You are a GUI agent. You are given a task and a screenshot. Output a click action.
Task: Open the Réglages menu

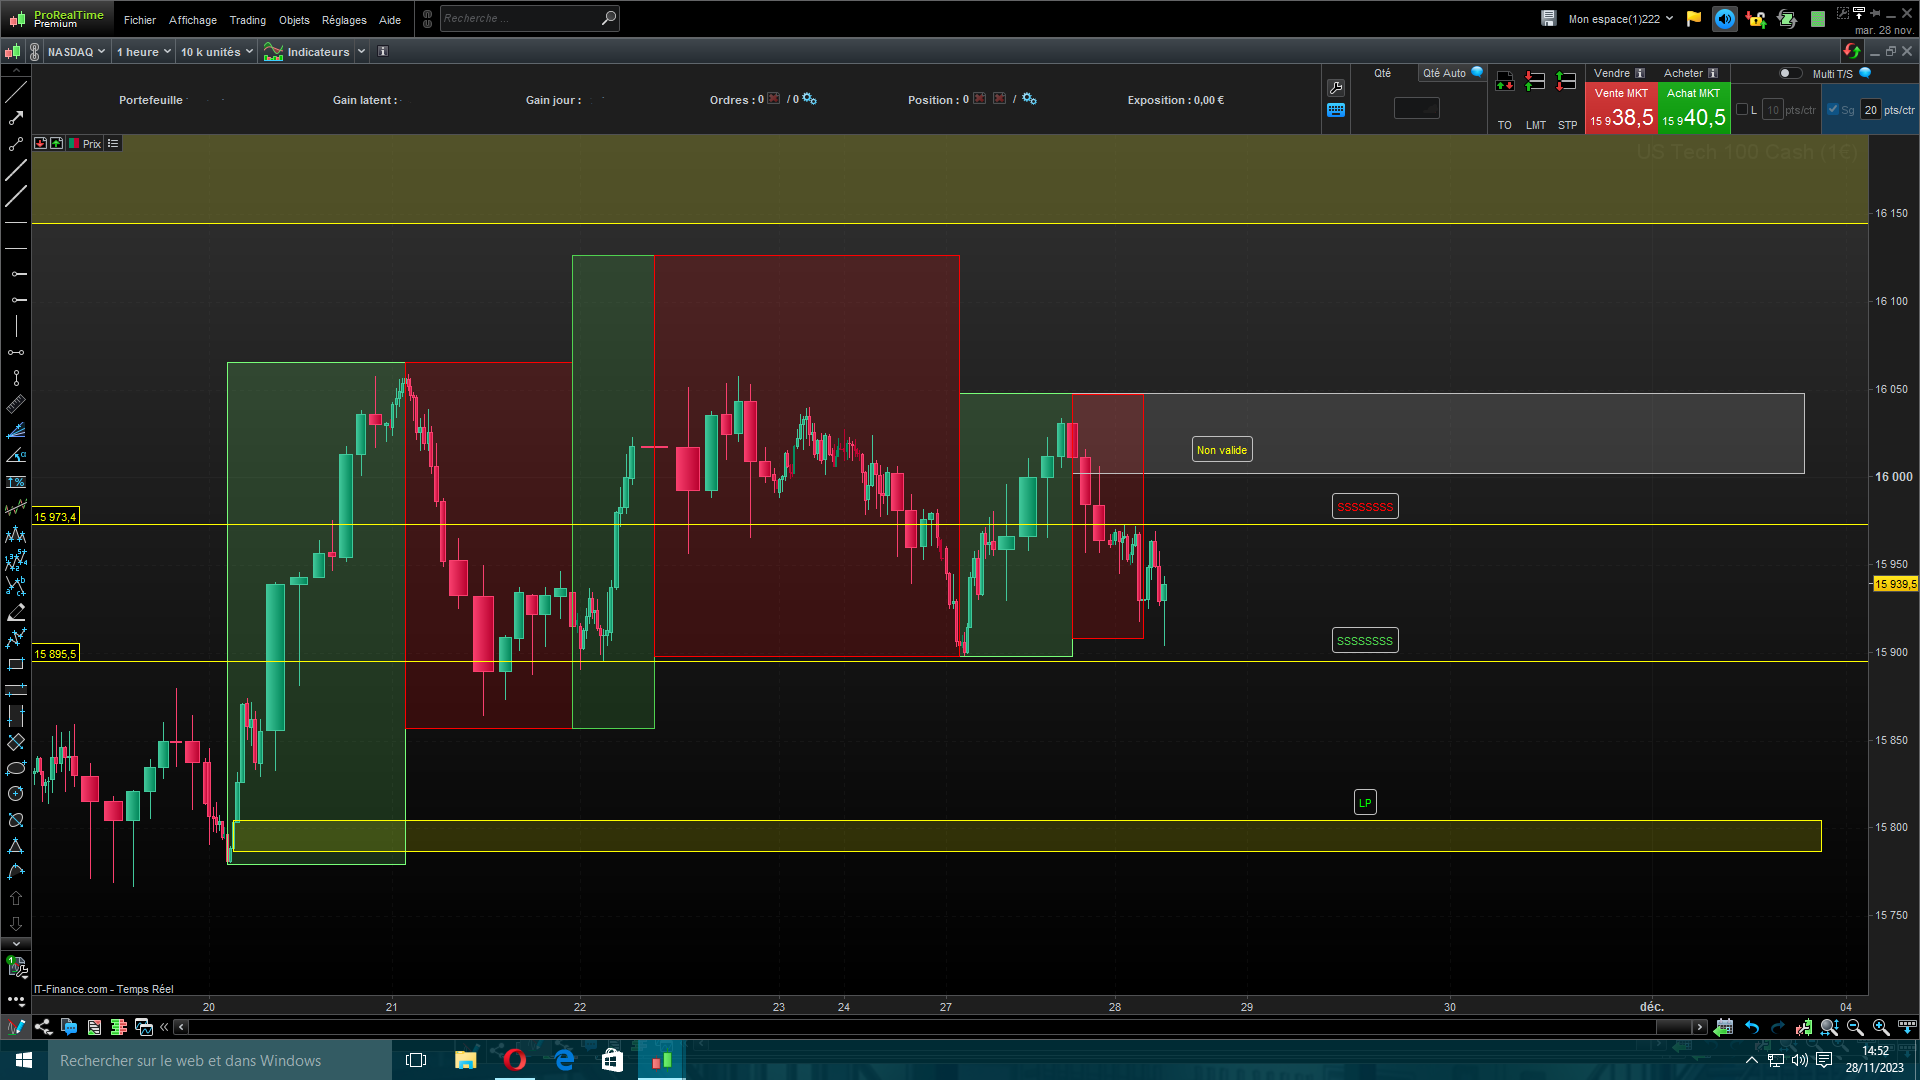click(x=344, y=20)
